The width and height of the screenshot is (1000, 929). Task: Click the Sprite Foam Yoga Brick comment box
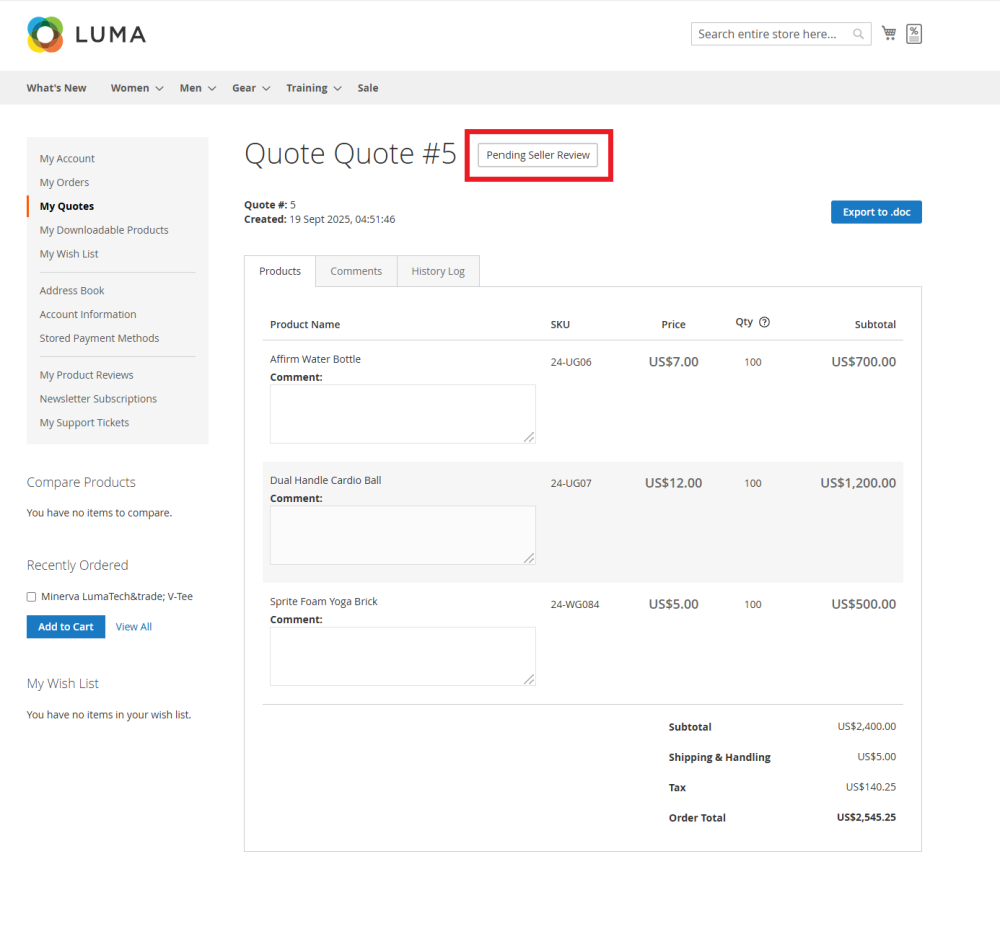click(402, 656)
